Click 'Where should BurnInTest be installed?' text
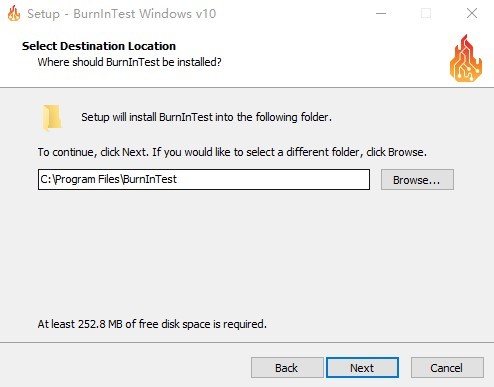 point(129,62)
